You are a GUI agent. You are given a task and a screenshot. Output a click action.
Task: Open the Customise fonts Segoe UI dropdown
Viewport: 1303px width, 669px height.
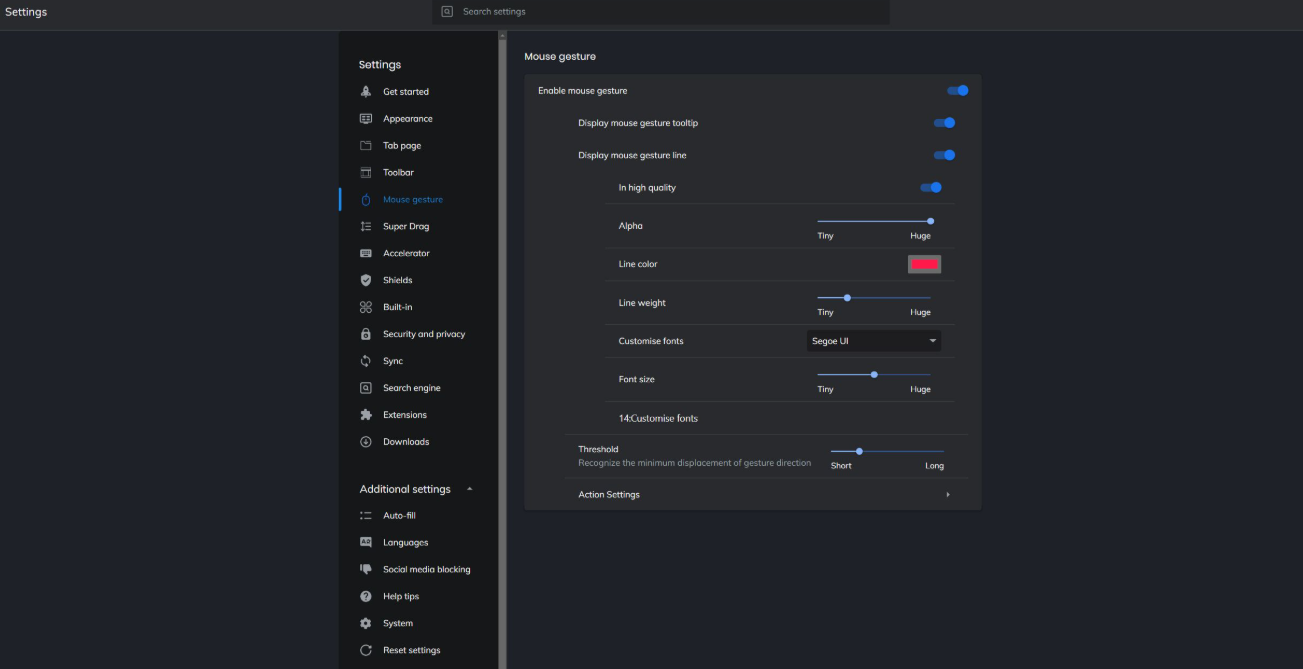pyautogui.click(x=873, y=341)
